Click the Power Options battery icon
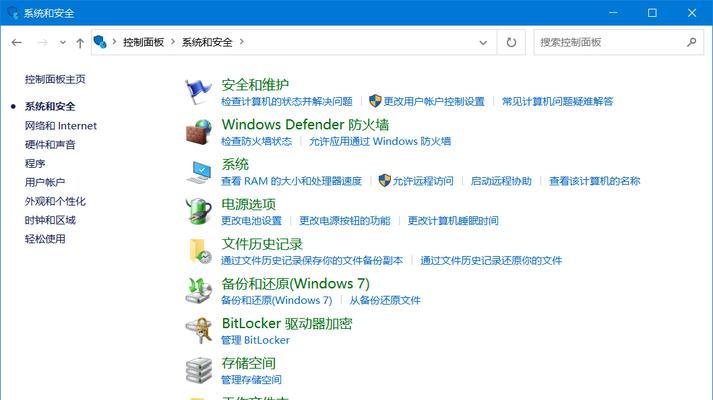The height and width of the screenshot is (400, 713). point(199,211)
